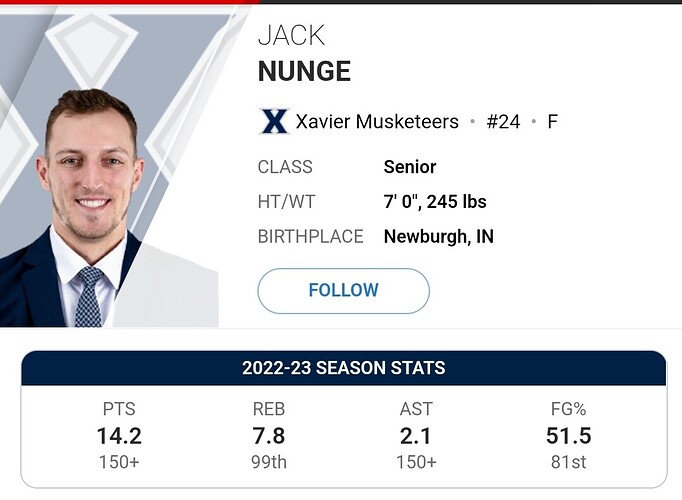Open the Xavier Musketeers team link
682x500 pixels.
tap(377, 122)
